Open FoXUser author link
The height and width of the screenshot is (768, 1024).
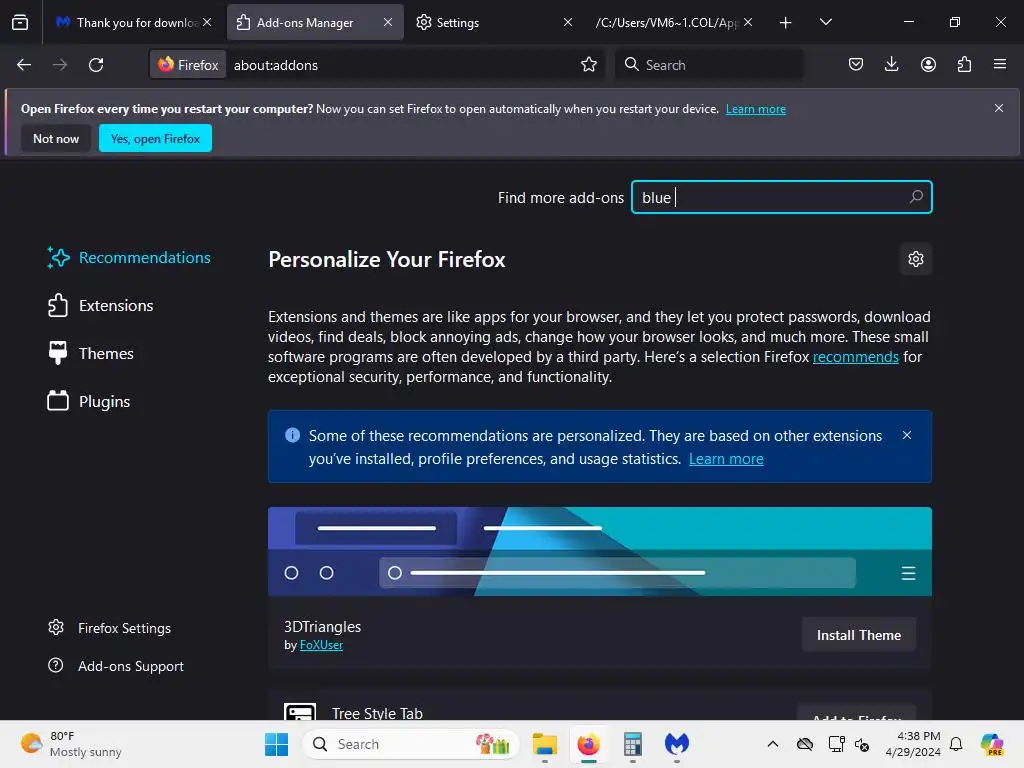pos(321,645)
